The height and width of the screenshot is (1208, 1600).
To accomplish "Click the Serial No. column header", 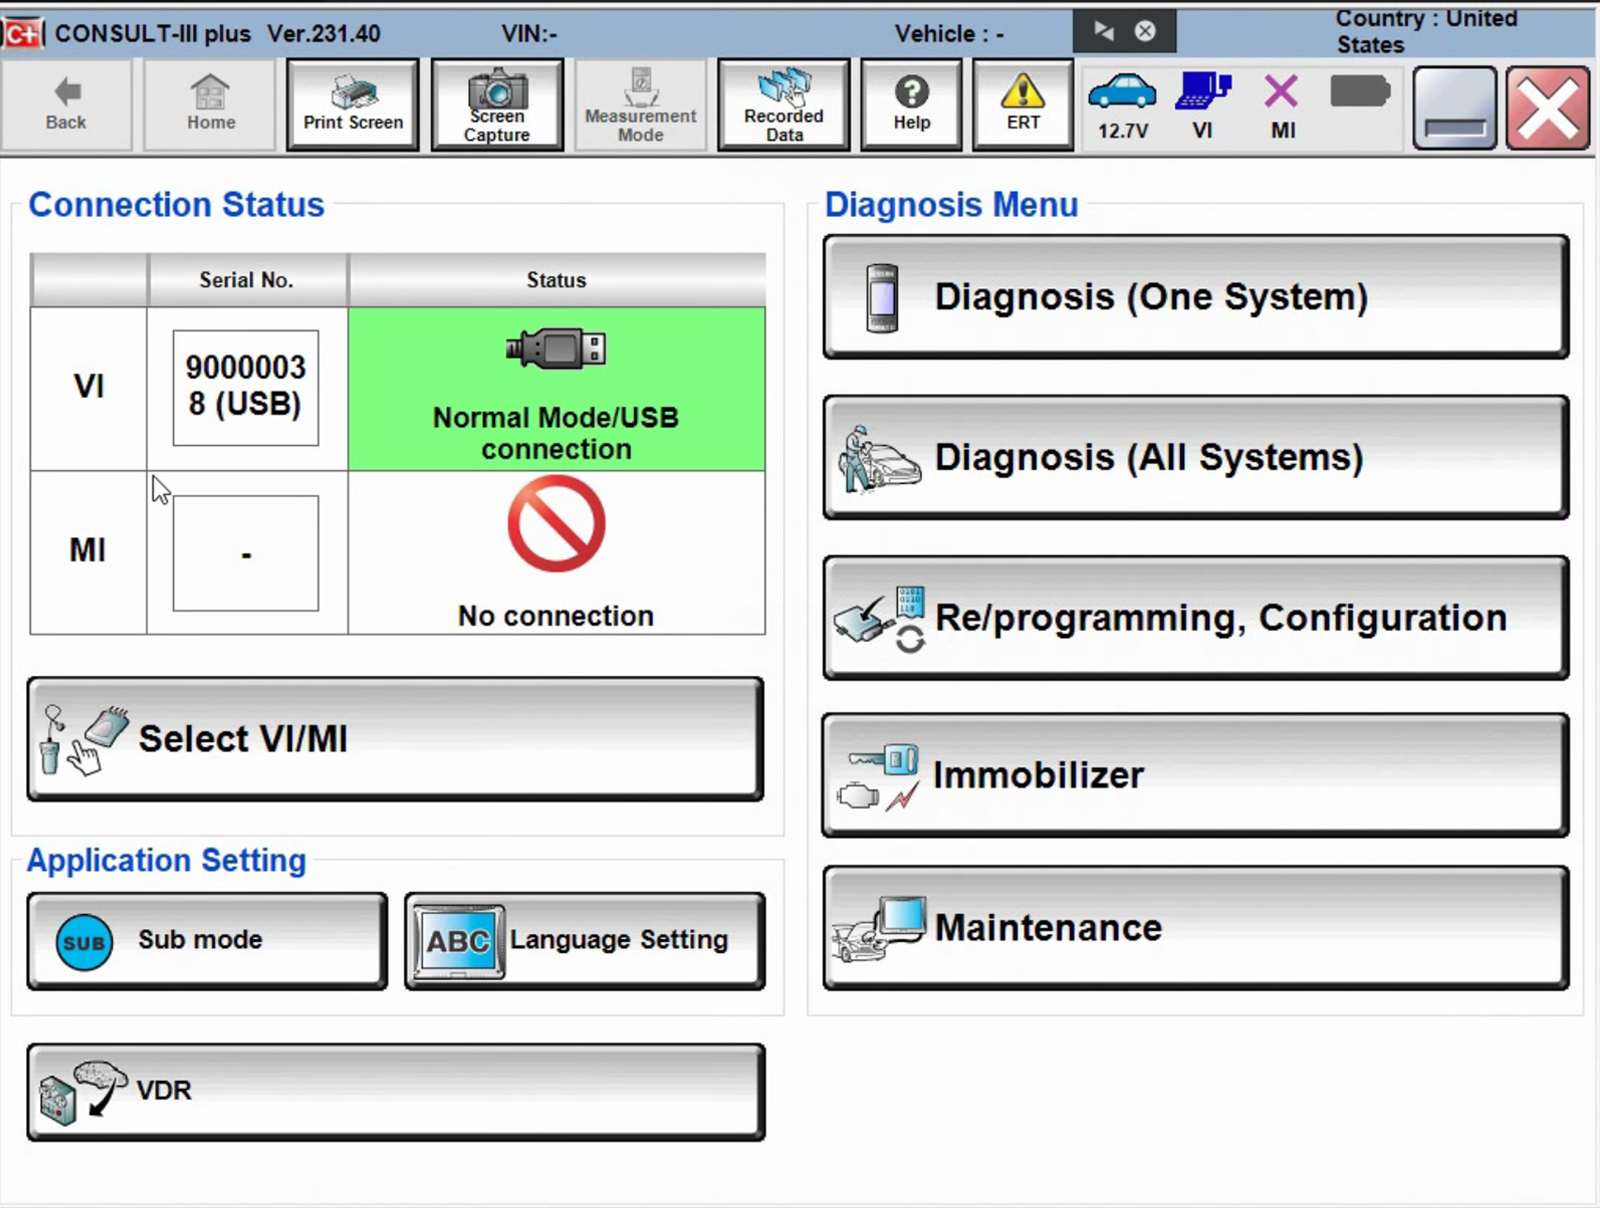I will point(246,280).
